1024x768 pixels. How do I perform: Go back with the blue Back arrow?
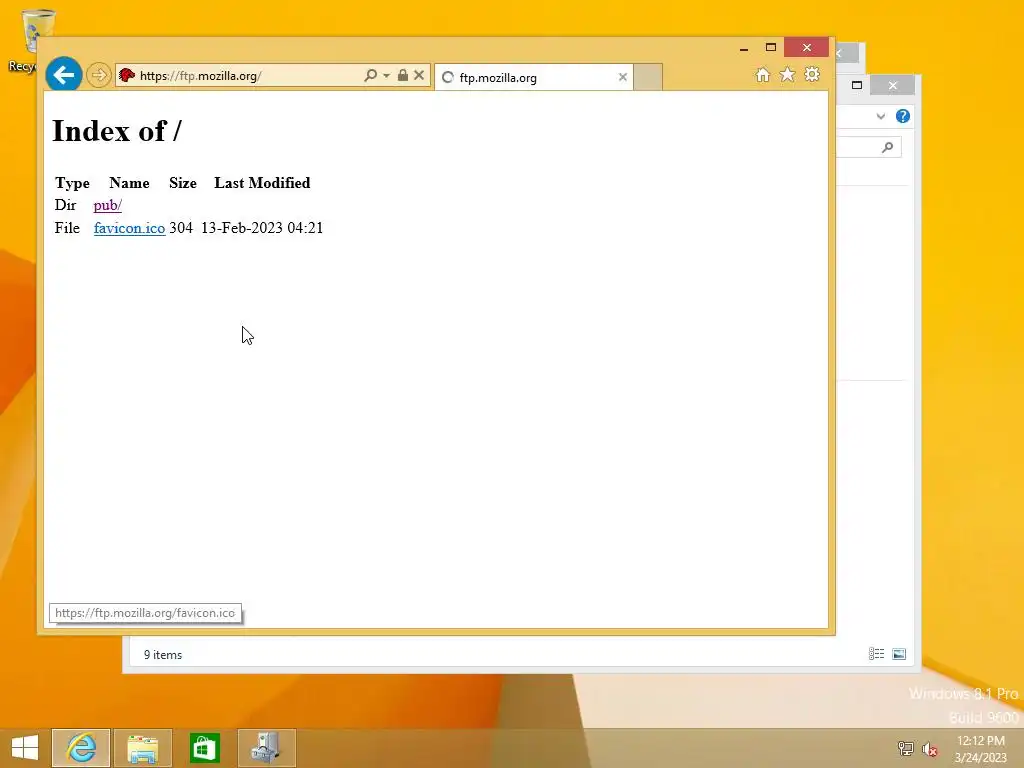point(63,75)
